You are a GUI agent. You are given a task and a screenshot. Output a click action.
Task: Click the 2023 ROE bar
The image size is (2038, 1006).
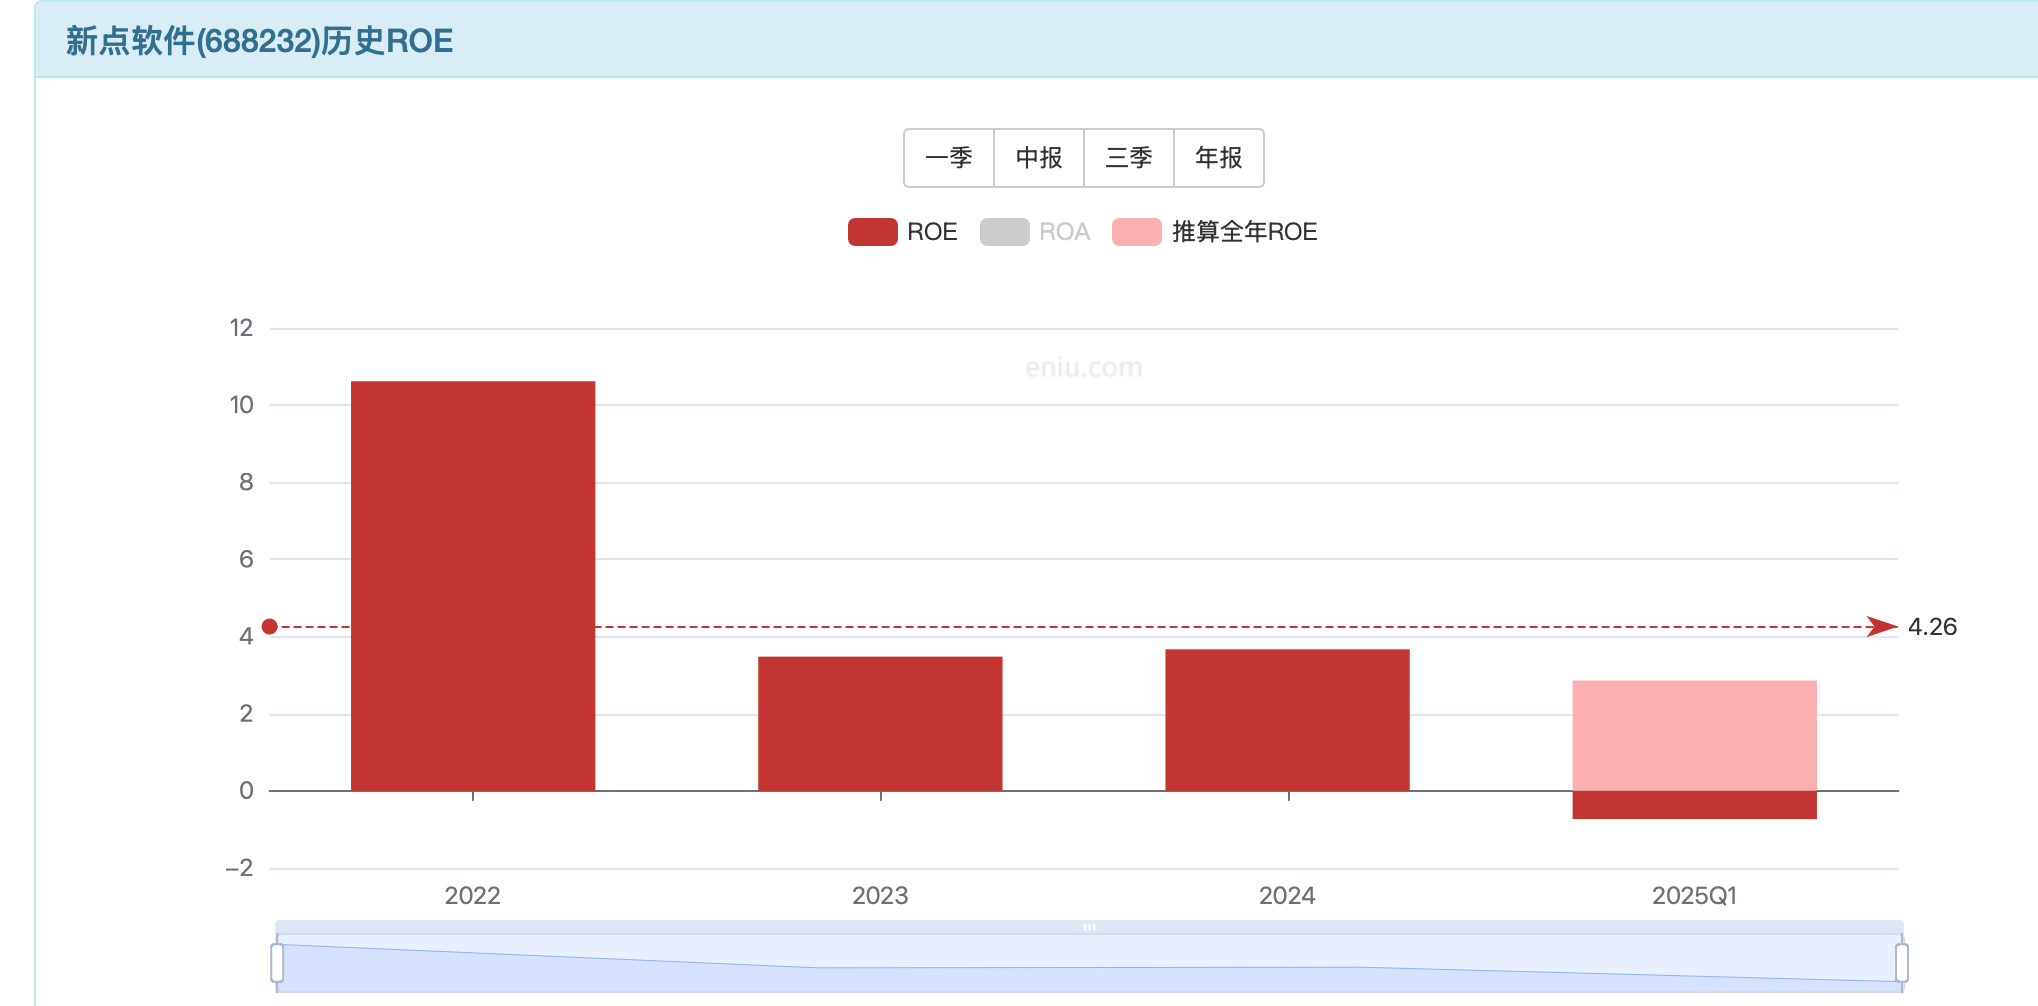click(880, 724)
